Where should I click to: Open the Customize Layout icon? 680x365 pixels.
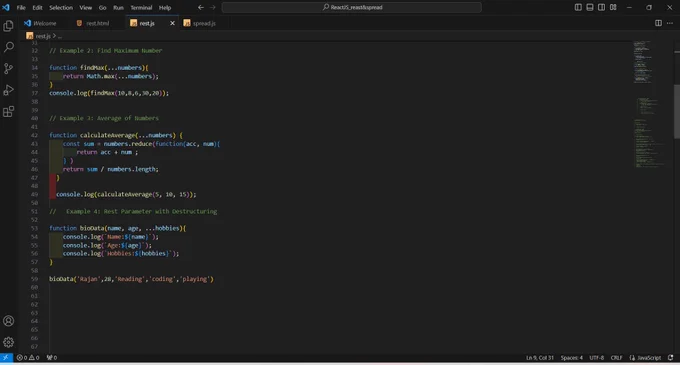click(x=613, y=7)
